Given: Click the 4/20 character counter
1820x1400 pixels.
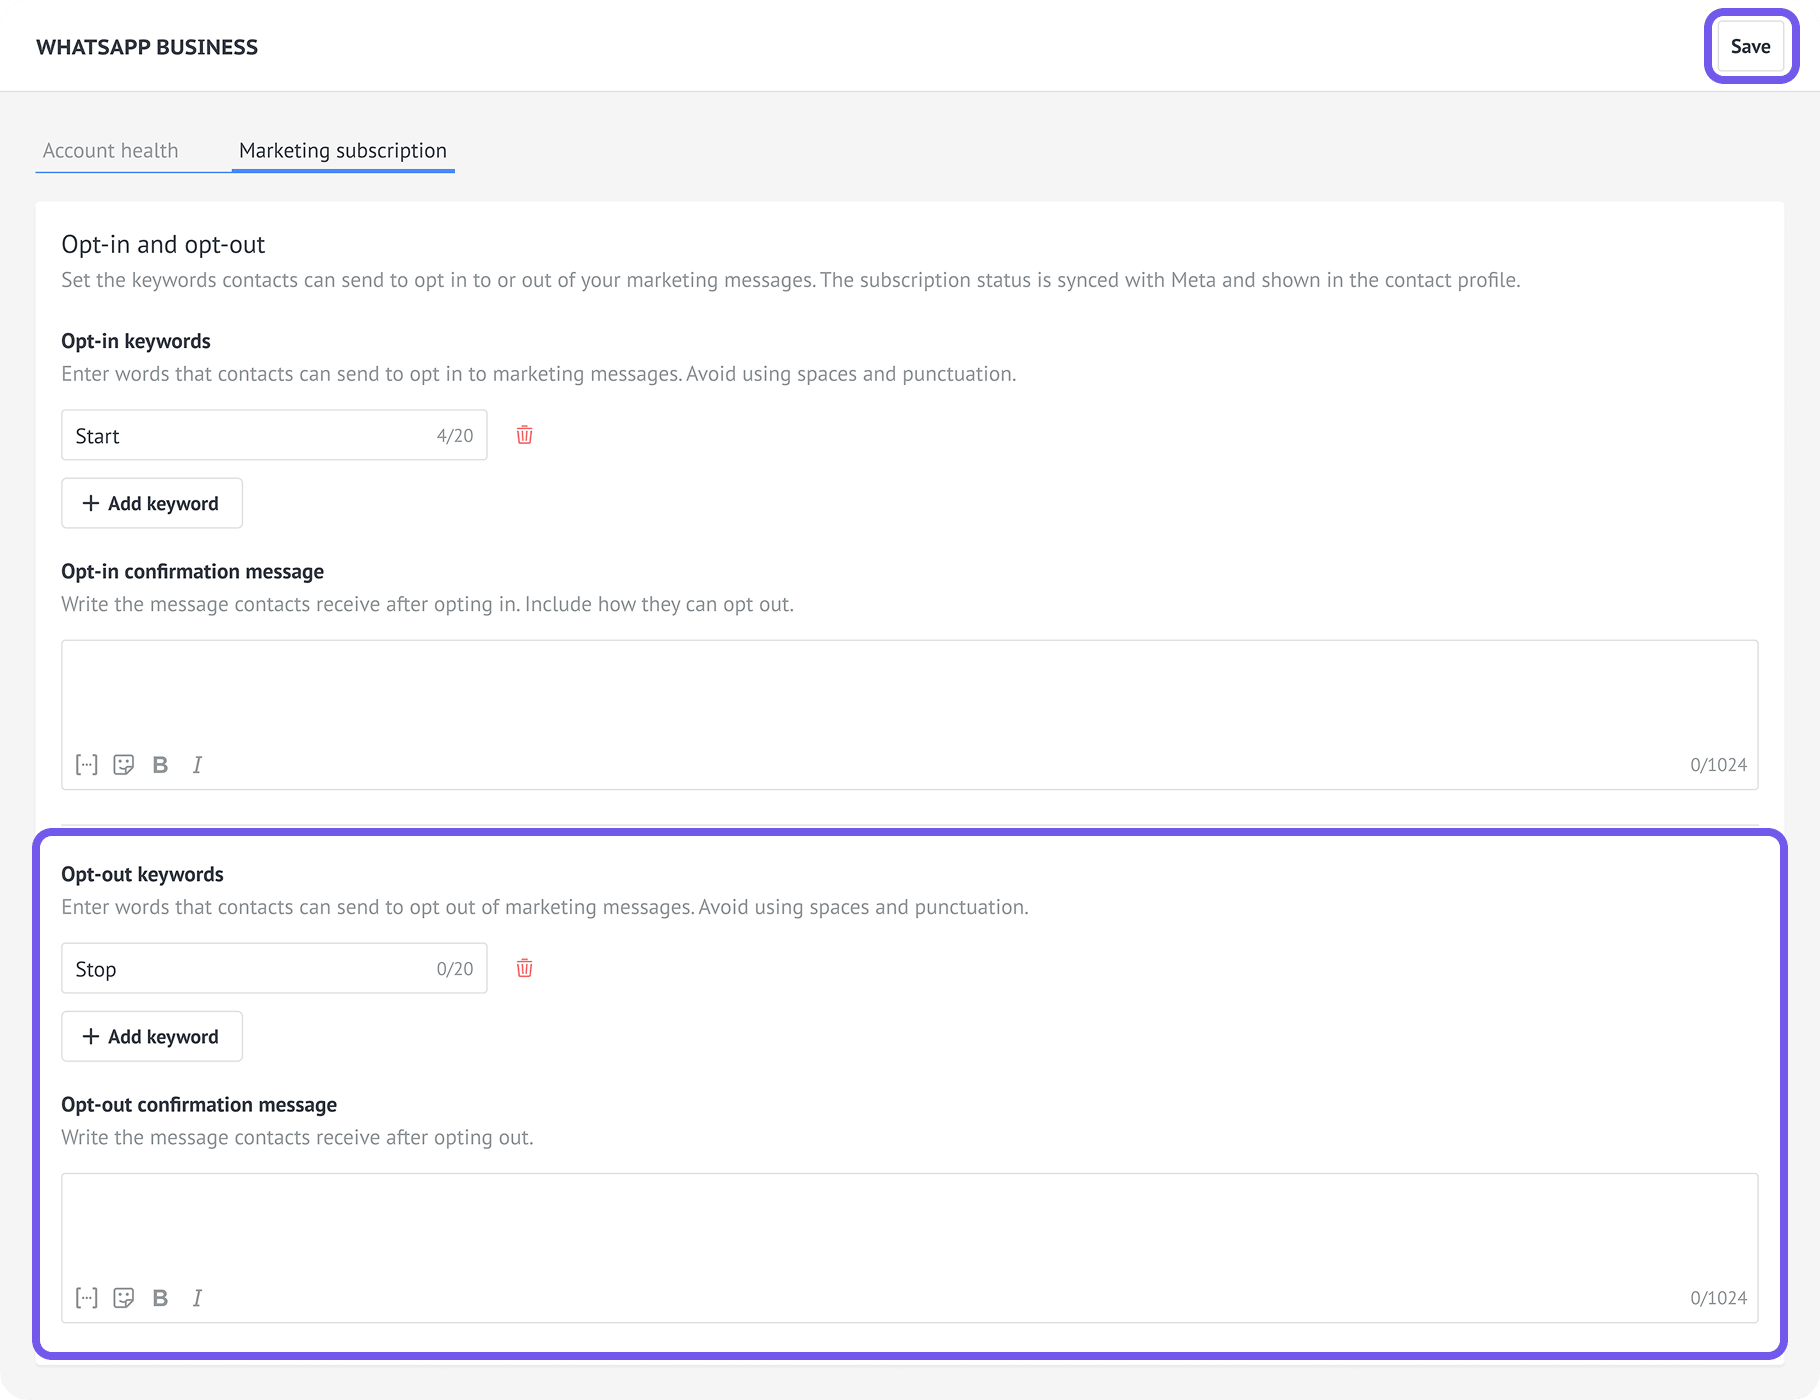Looking at the screenshot, I should [455, 436].
